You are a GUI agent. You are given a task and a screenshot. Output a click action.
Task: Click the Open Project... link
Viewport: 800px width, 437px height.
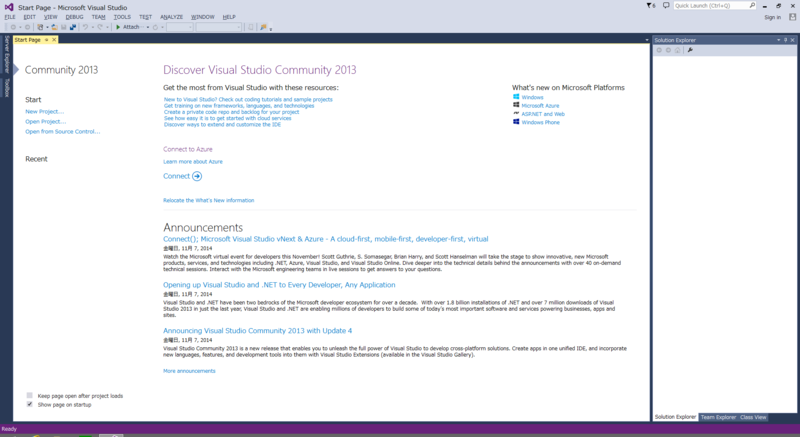point(46,121)
